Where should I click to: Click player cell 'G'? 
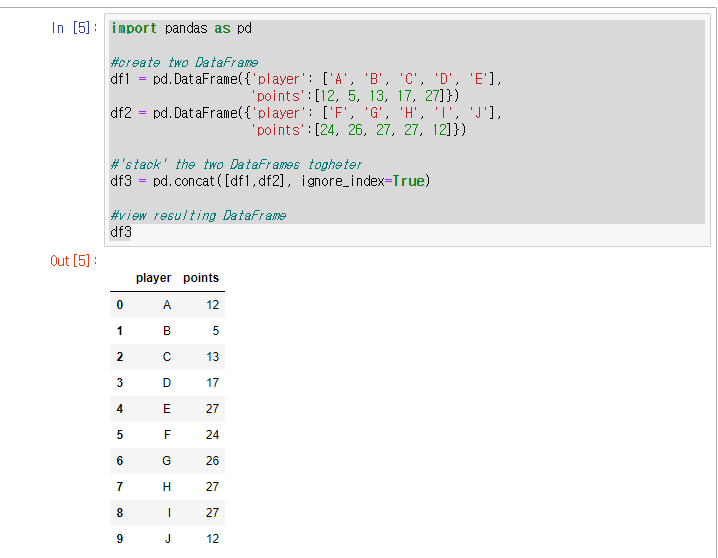[x=167, y=461]
